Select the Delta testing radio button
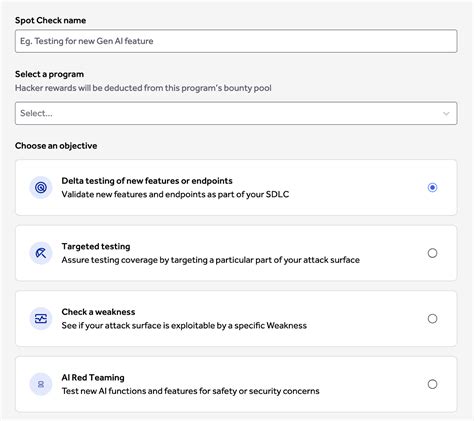The width and height of the screenshot is (474, 421). [432, 187]
